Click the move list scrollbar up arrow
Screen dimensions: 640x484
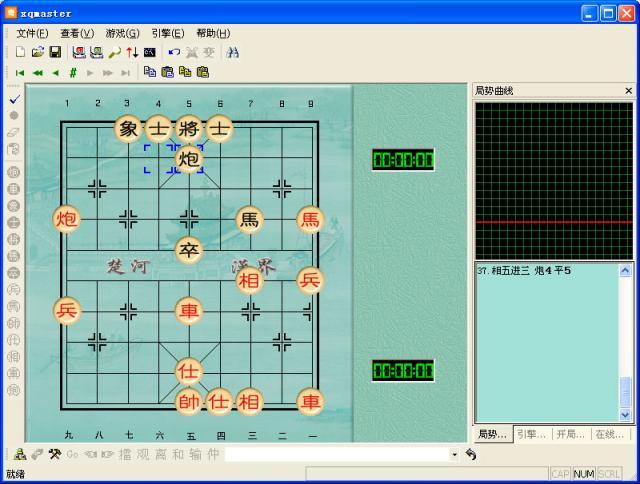point(625,270)
